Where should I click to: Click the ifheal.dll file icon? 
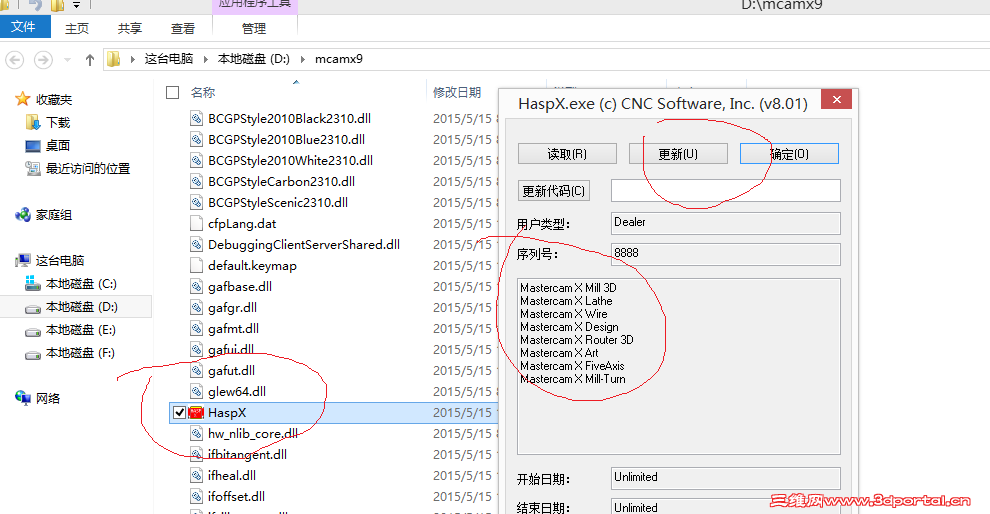pos(196,475)
